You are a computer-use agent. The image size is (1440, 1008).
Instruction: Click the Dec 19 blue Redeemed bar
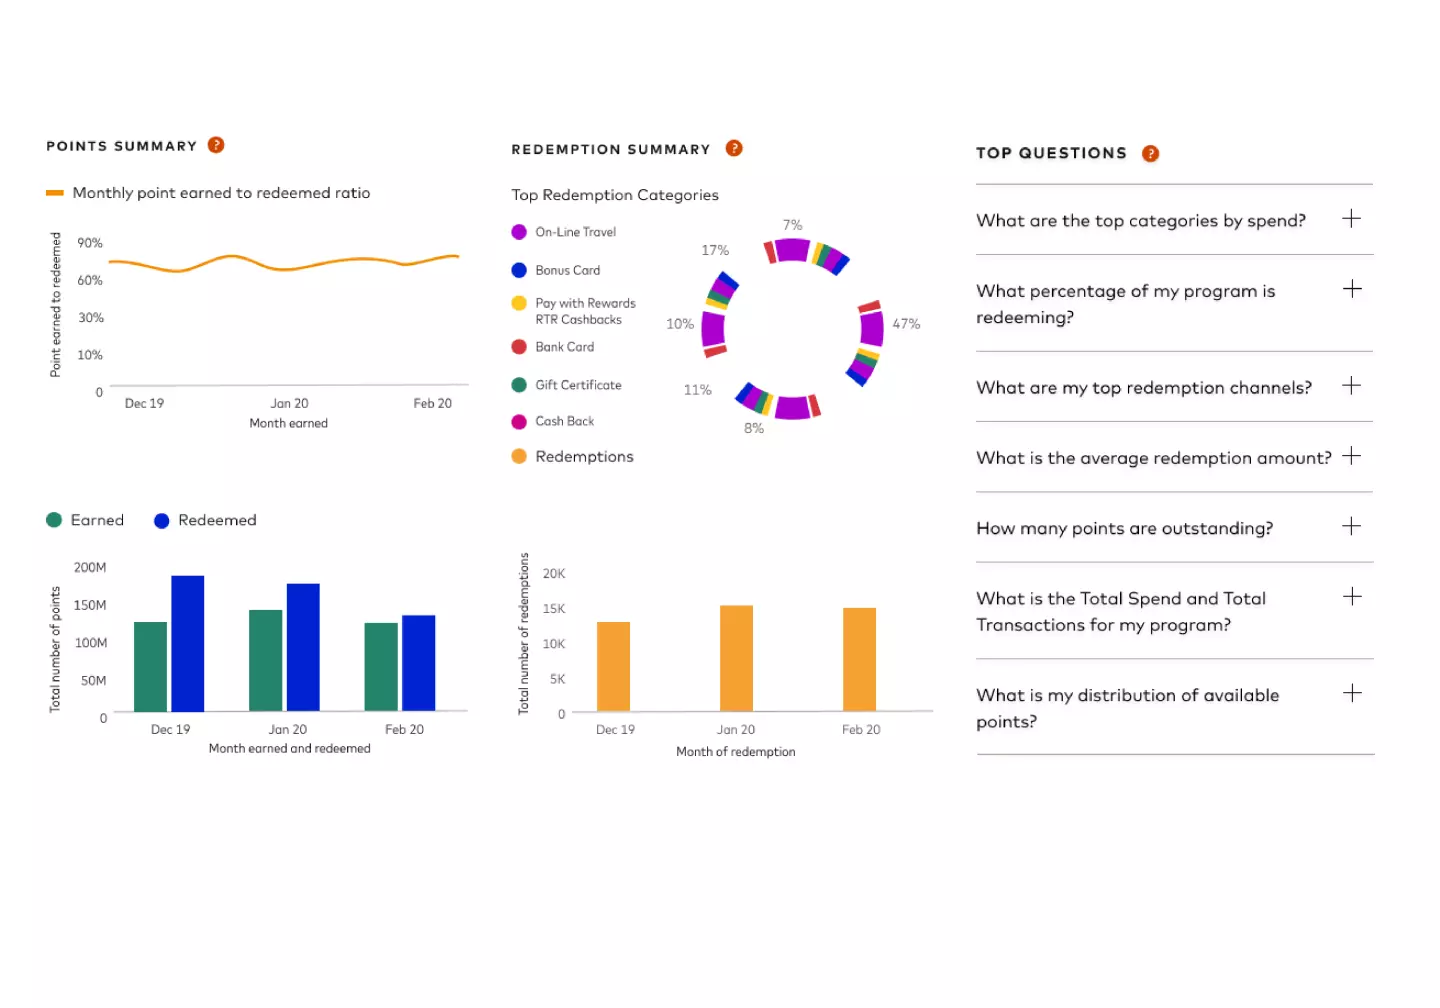coord(188,643)
